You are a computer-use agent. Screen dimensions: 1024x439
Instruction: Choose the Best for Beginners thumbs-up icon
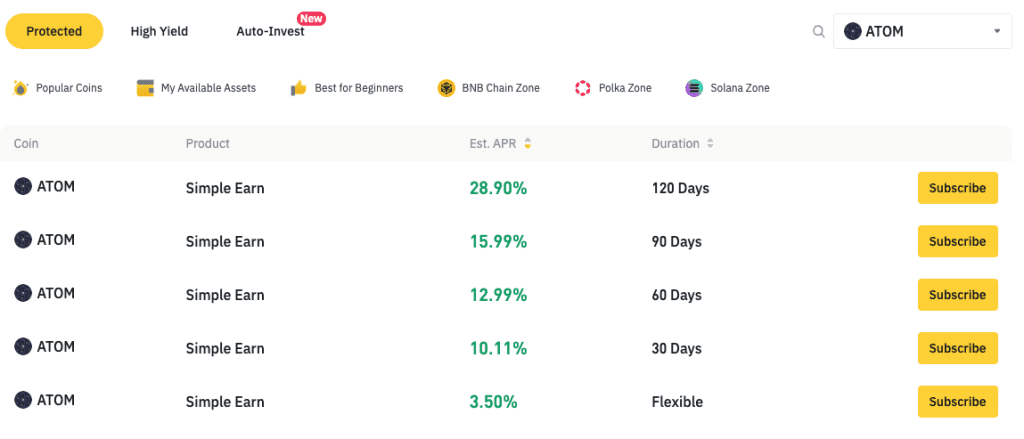pyautogui.click(x=298, y=88)
